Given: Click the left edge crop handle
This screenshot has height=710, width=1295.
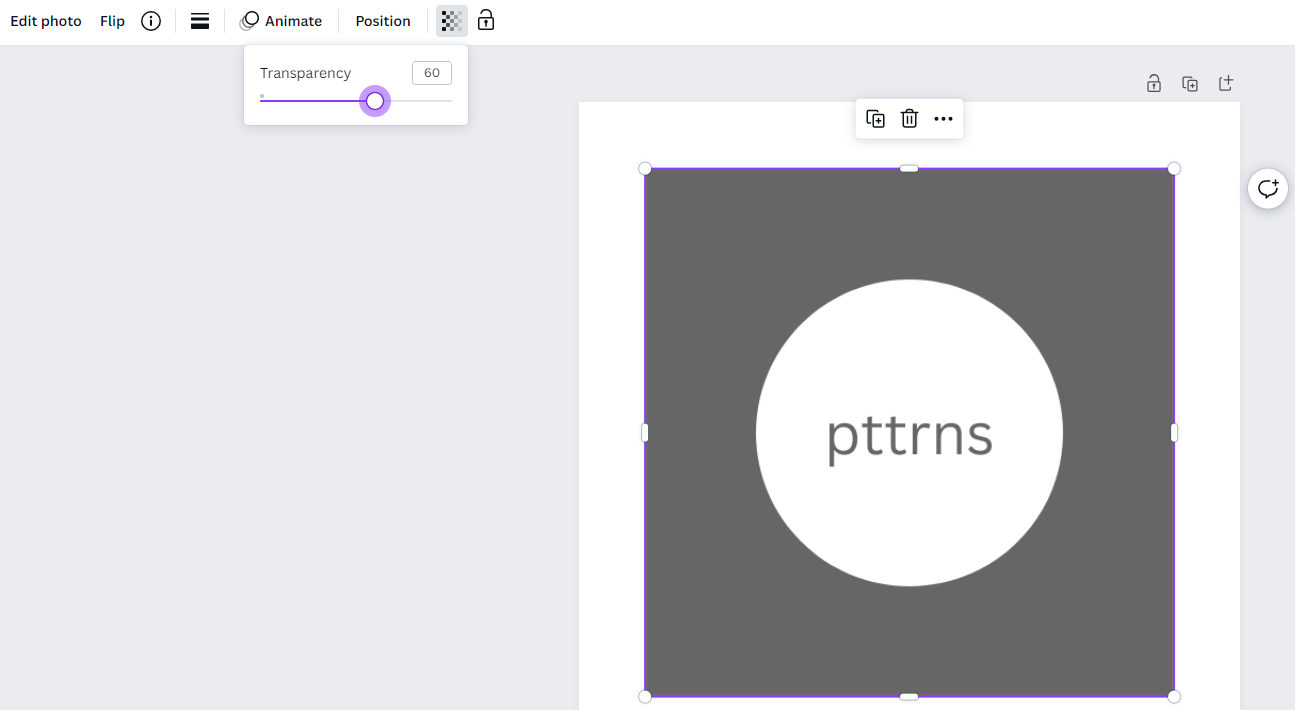Looking at the screenshot, I should coord(645,433).
